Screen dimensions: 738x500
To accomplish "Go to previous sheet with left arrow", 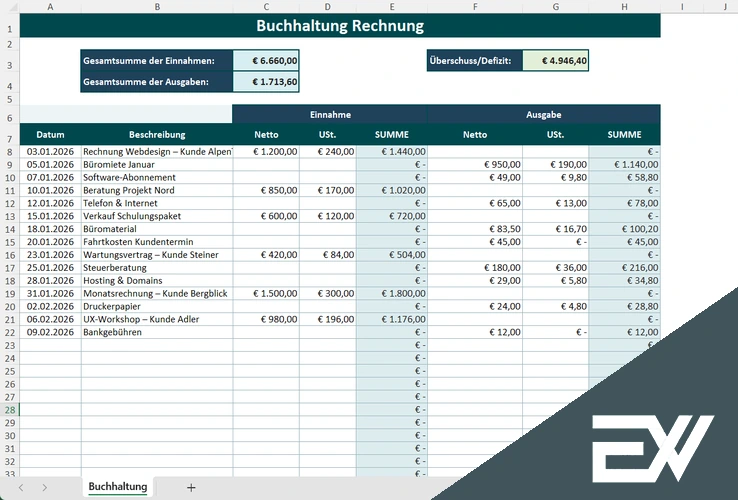I will (x=21, y=488).
